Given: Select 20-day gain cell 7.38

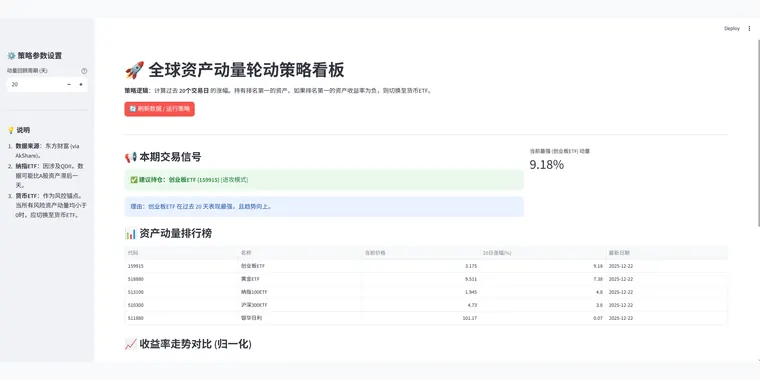Looking at the screenshot, I should pyautogui.click(x=543, y=279).
